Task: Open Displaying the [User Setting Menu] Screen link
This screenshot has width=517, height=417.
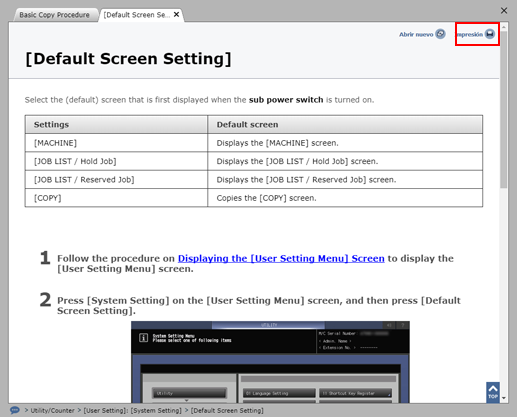Action: pyautogui.click(x=281, y=258)
